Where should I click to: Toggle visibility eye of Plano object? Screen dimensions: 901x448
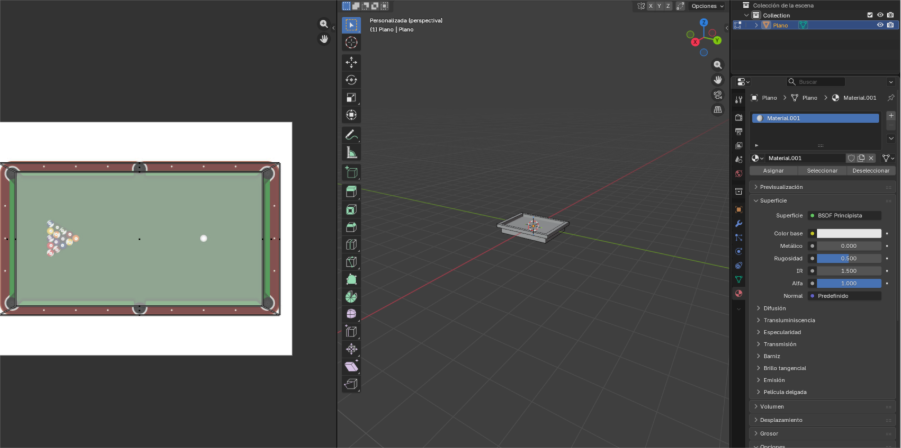(880, 25)
